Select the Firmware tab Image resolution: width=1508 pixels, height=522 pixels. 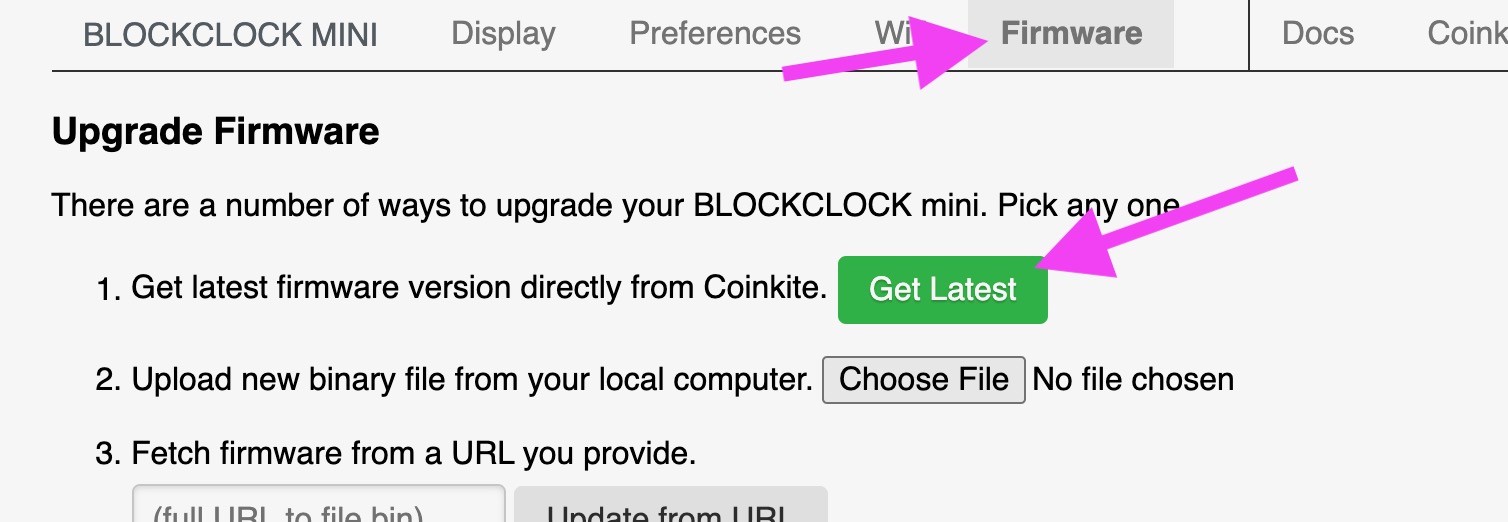click(1071, 34)
